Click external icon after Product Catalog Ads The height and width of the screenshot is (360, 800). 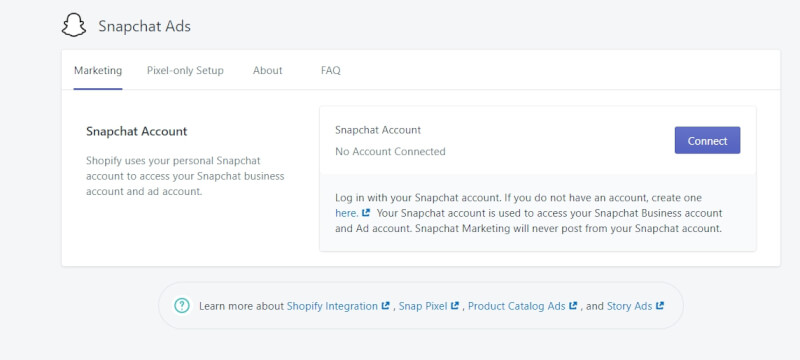click(x=573, y=305)
